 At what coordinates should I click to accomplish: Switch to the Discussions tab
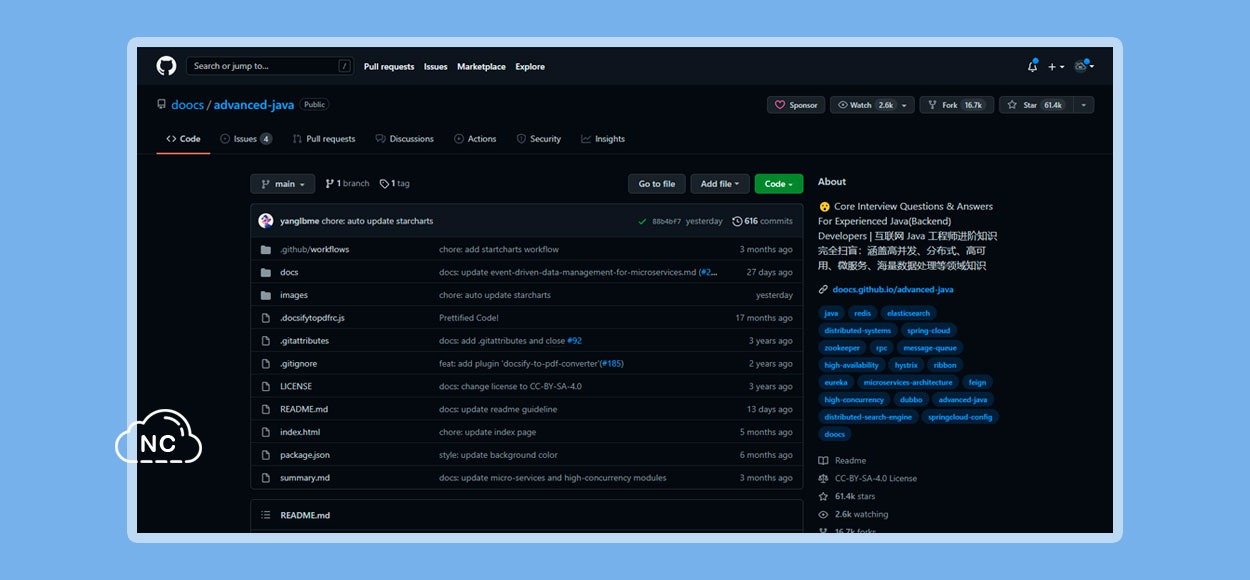(x=405, y=139)
